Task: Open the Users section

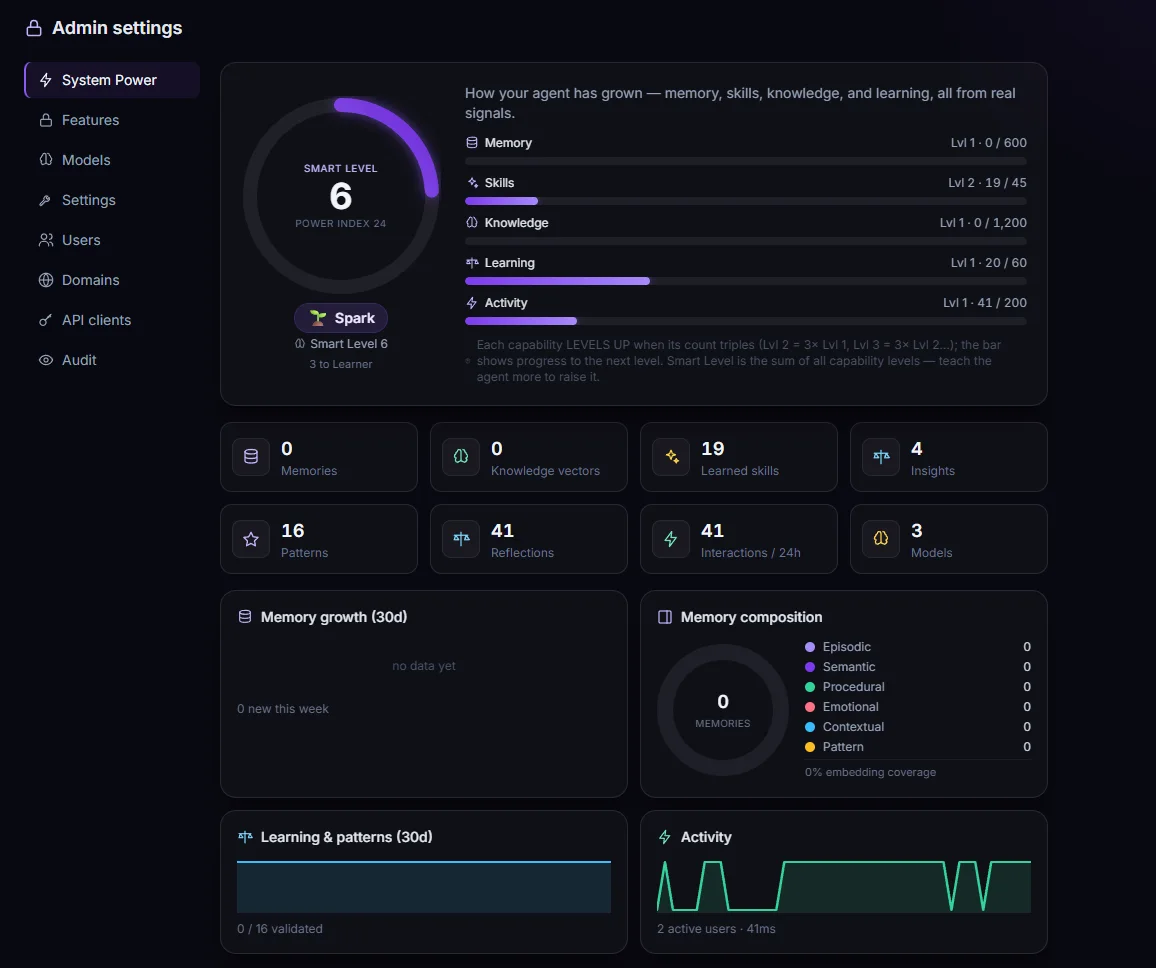Action: pos(112,240)
